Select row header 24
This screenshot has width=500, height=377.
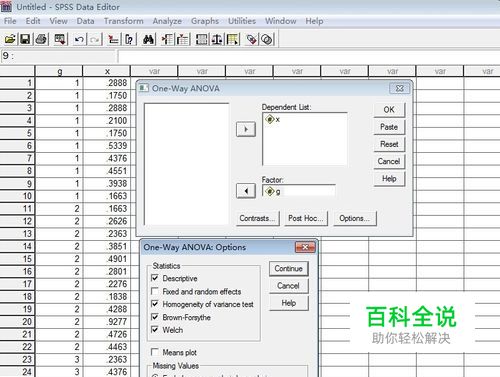coord(17,372)
